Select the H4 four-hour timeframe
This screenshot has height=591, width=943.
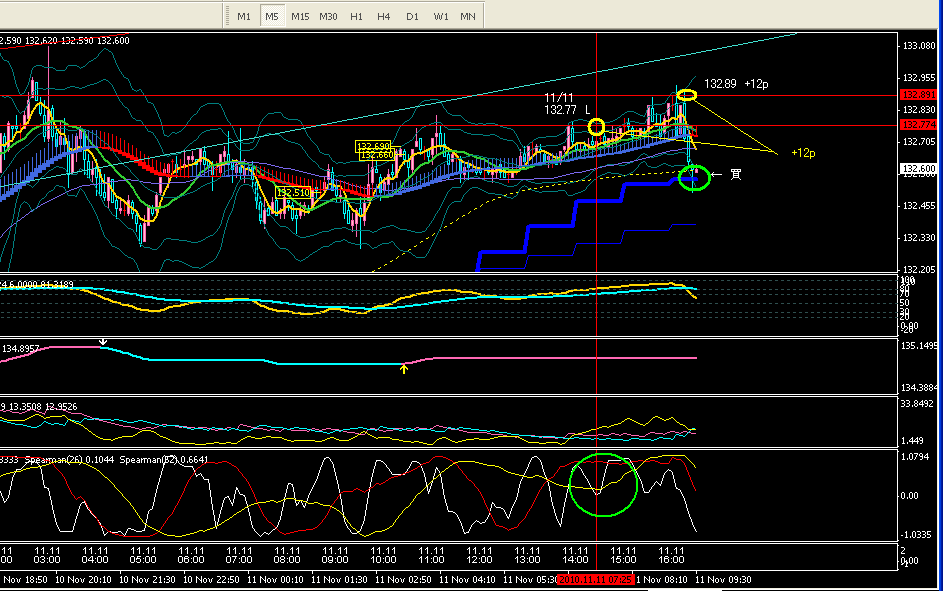pyautogui.click(x=384, y=16)
